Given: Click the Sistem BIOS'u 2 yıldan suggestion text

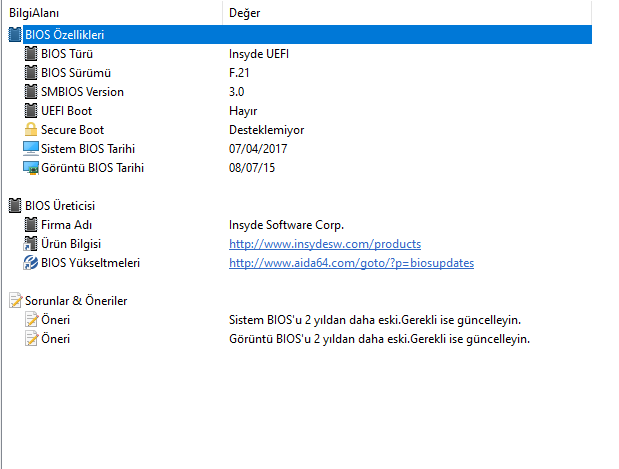Looking at the screenshot, I should (x=375, y=320).
